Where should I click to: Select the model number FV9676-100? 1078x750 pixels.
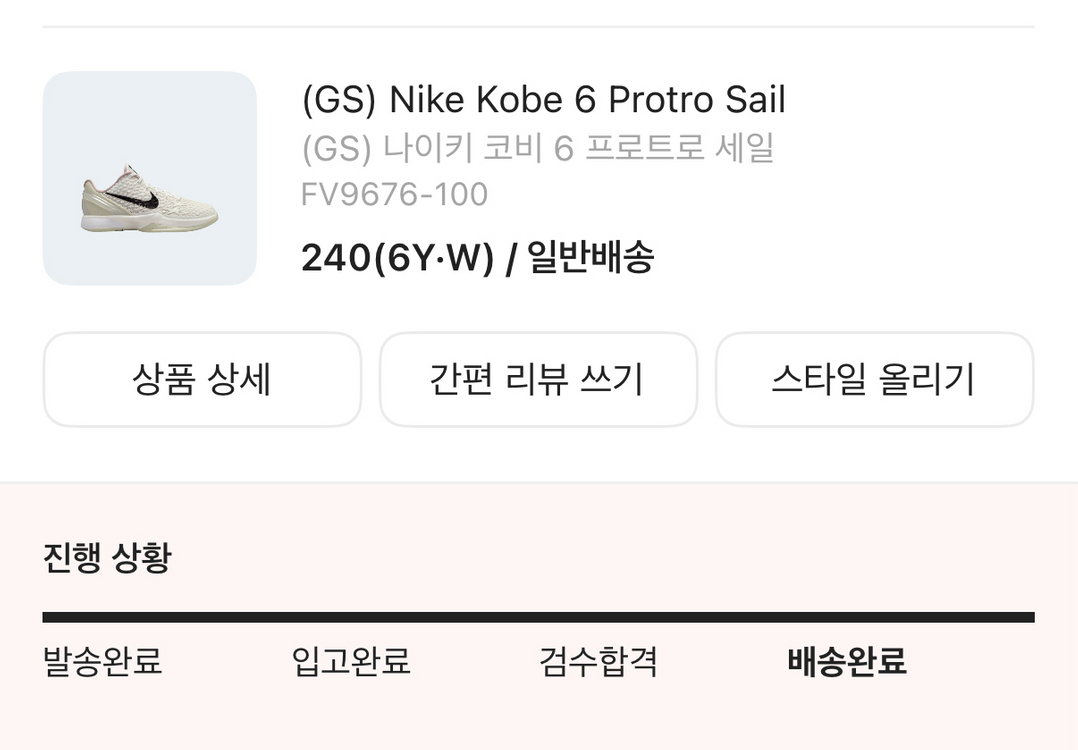point(394,194)
